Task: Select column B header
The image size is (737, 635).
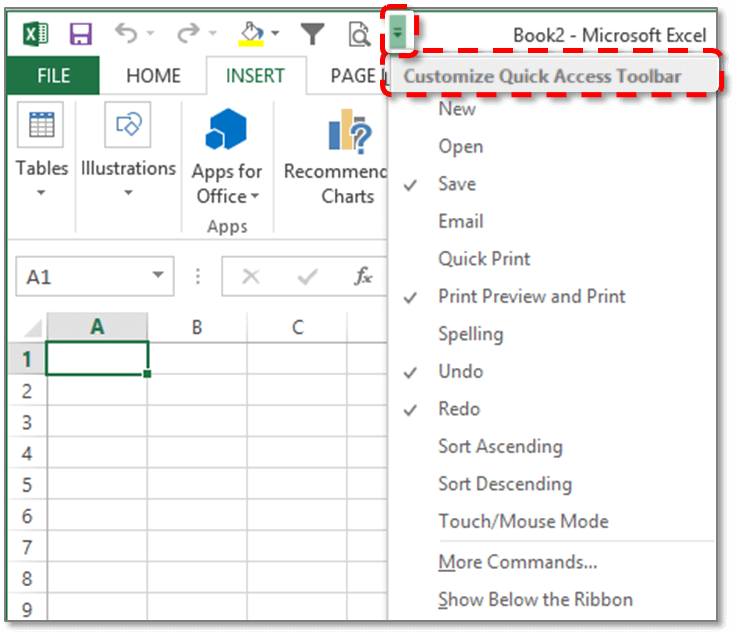Action: tap(197, 327)
